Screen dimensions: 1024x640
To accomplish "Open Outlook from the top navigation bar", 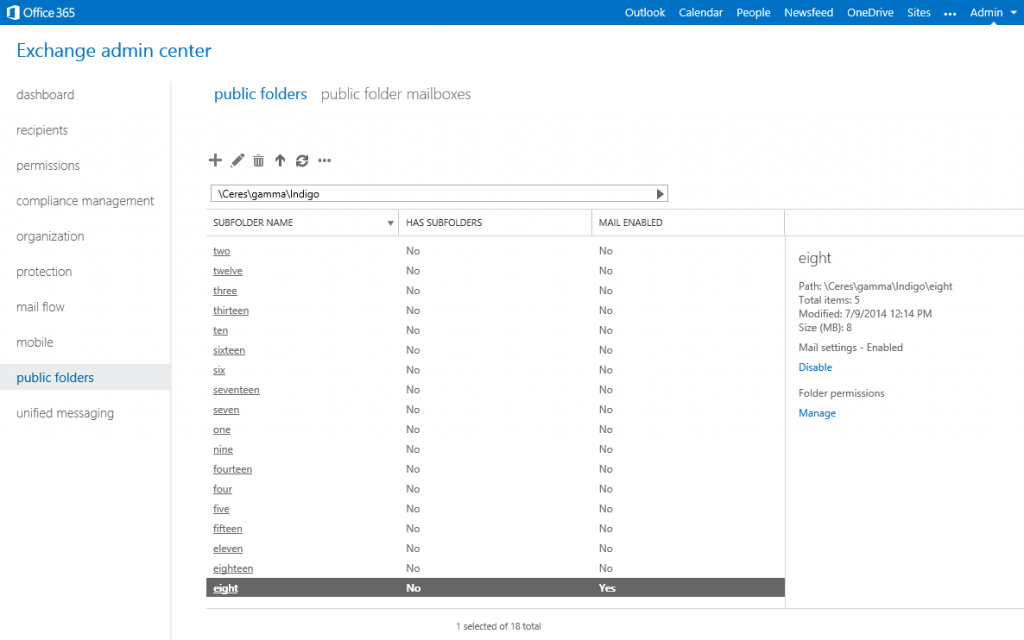I will click(x=645, y=13).
